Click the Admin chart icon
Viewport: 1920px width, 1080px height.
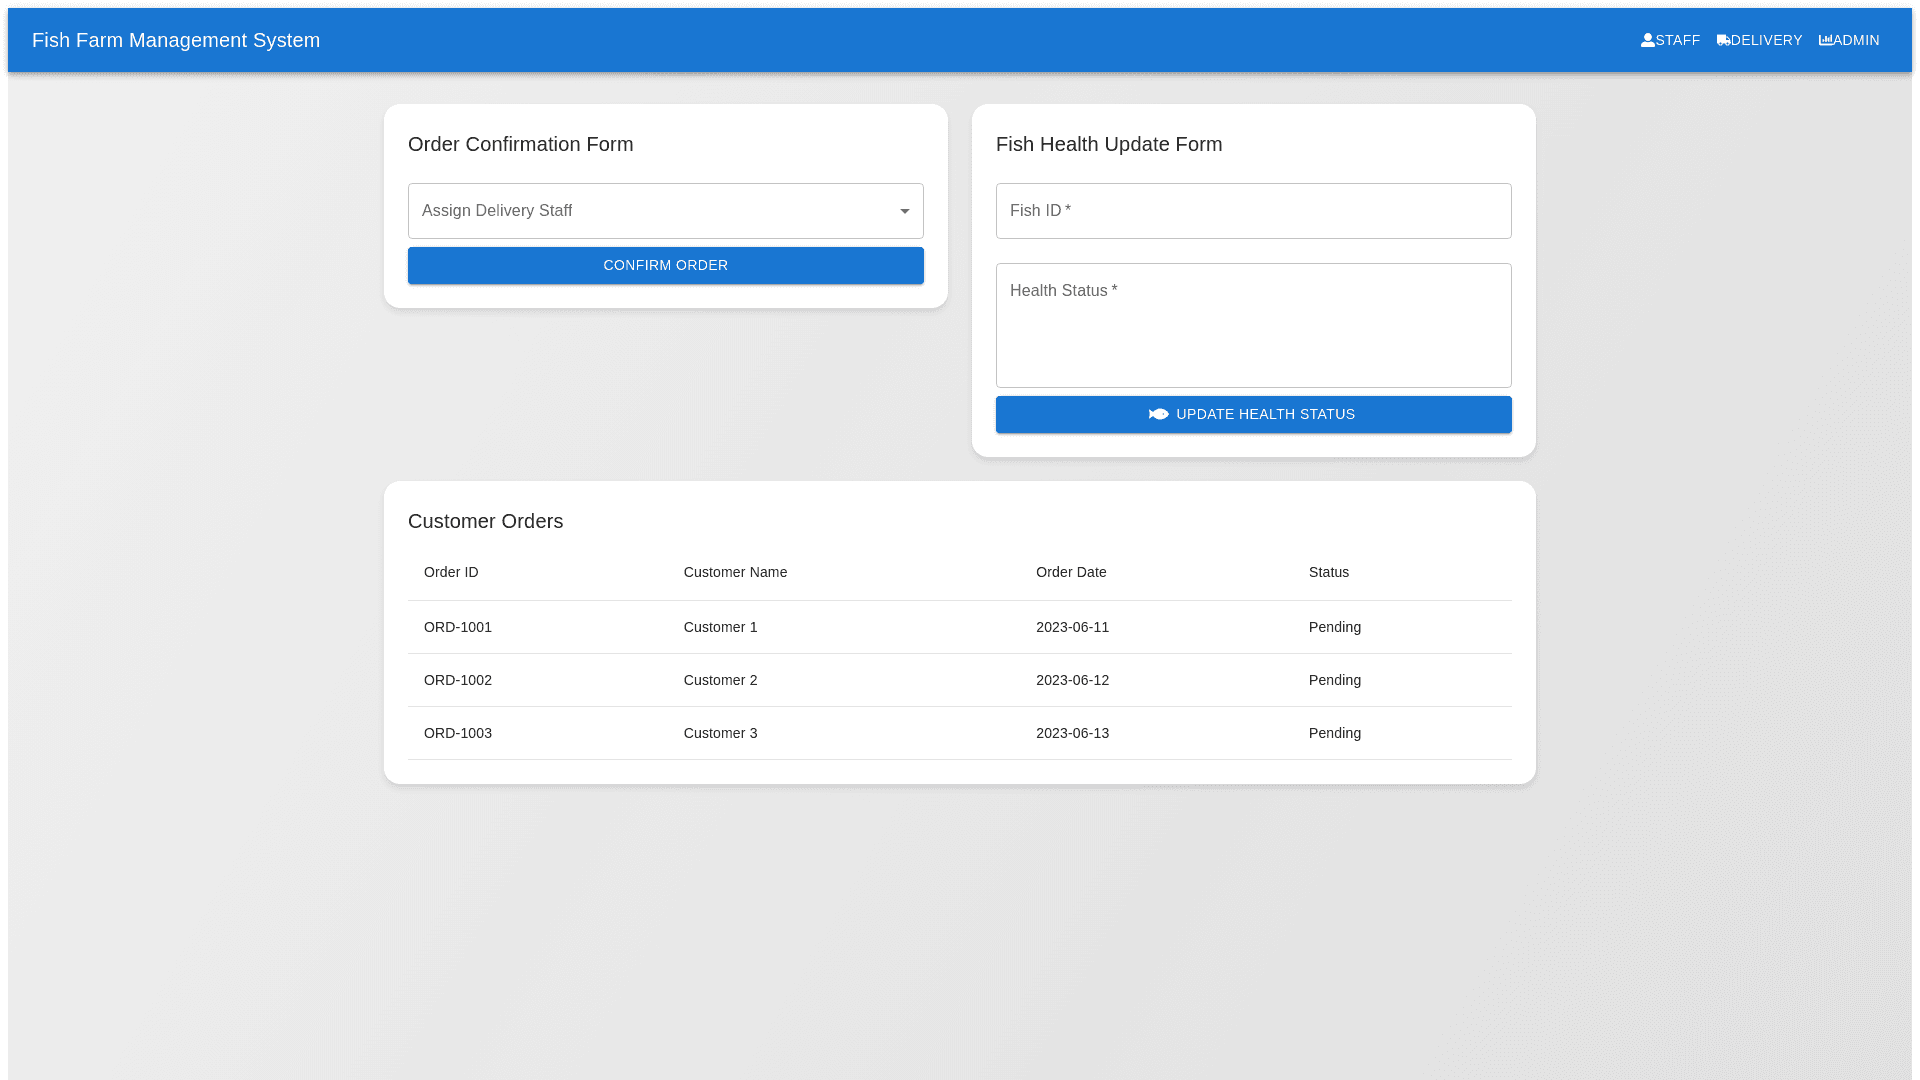(1825, 41)
